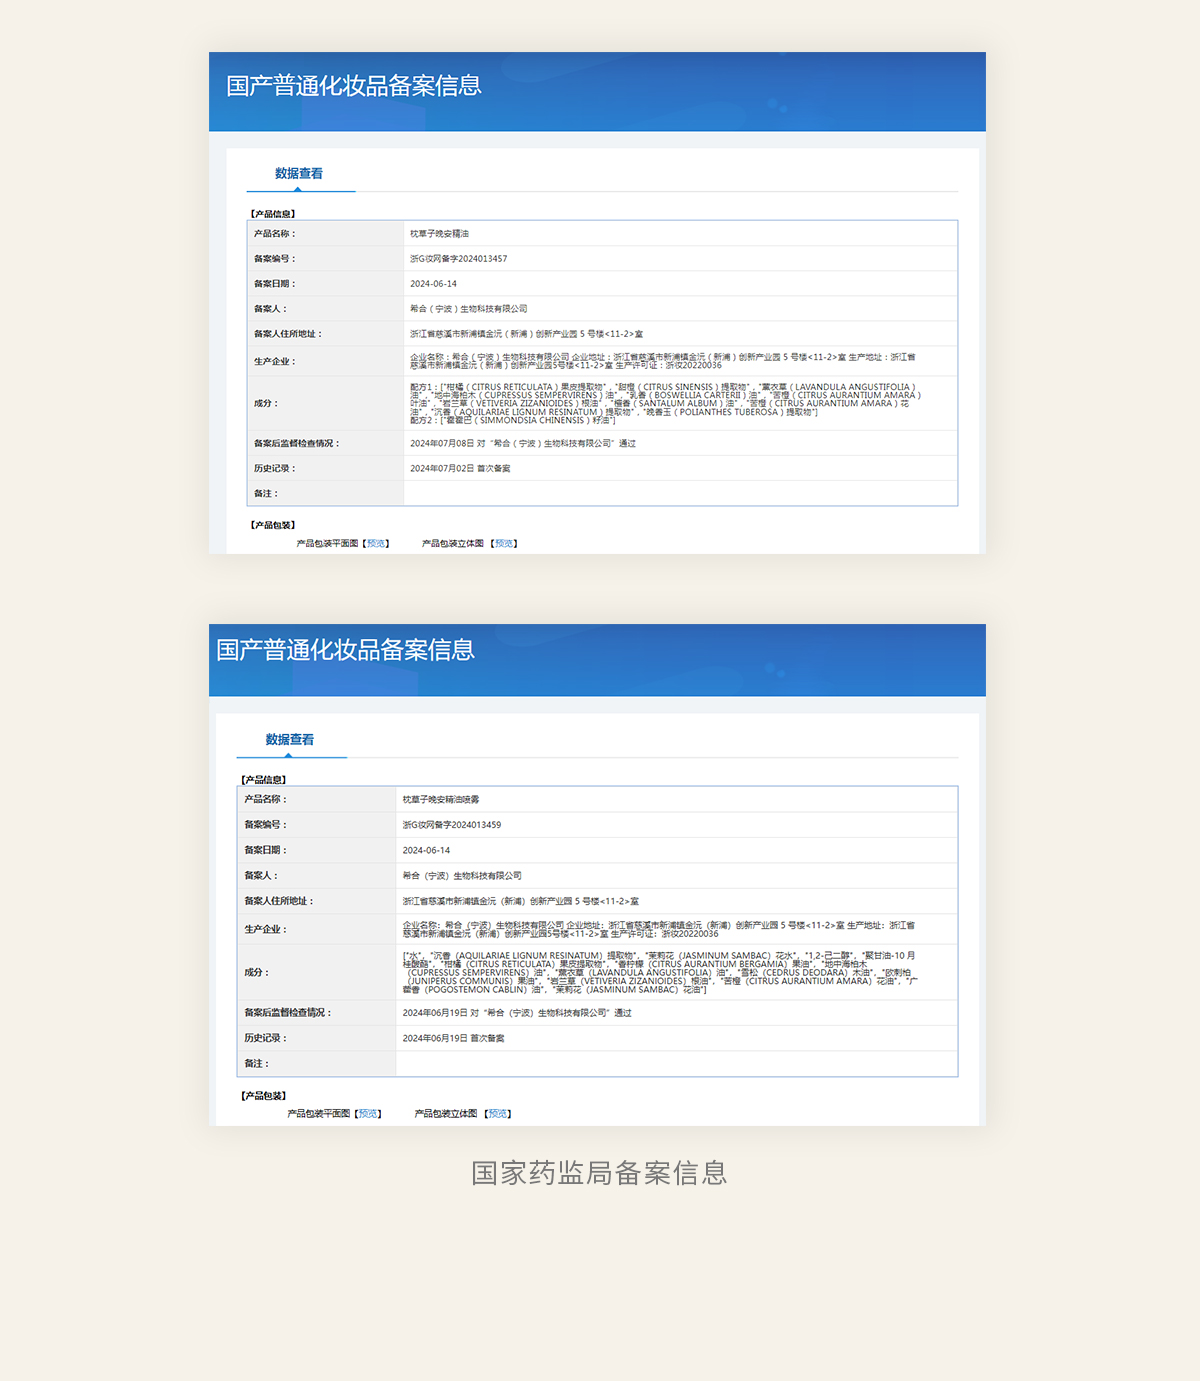This screenshot has width=1200, height=1381.
Task: Click 预览 link for upper 产品包装立体图
Action: (x=504, y=544)
